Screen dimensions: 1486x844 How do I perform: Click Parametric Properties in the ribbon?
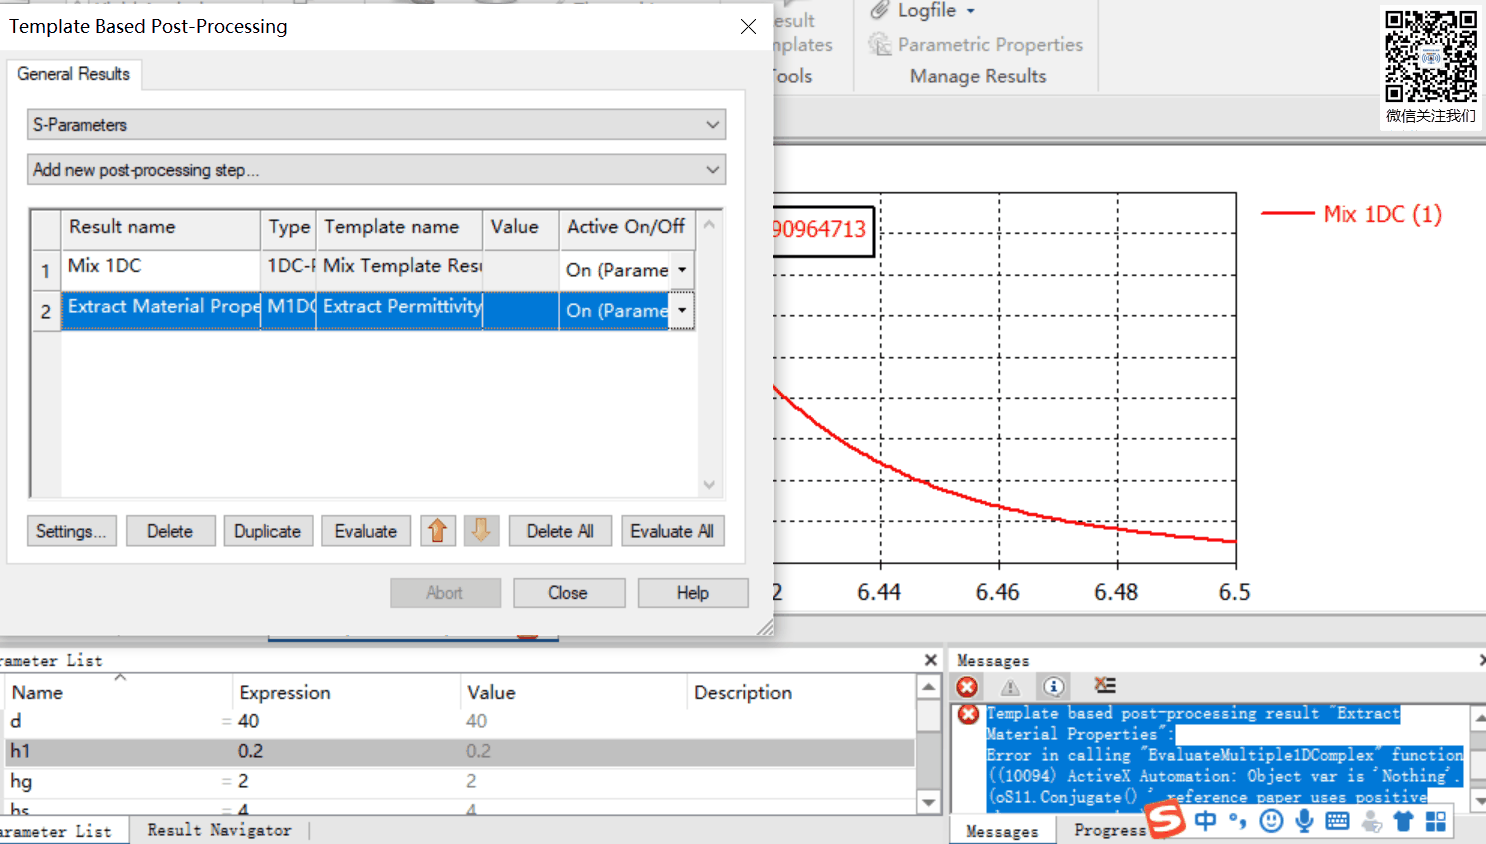pyautogui.click(x=990, y=44)
